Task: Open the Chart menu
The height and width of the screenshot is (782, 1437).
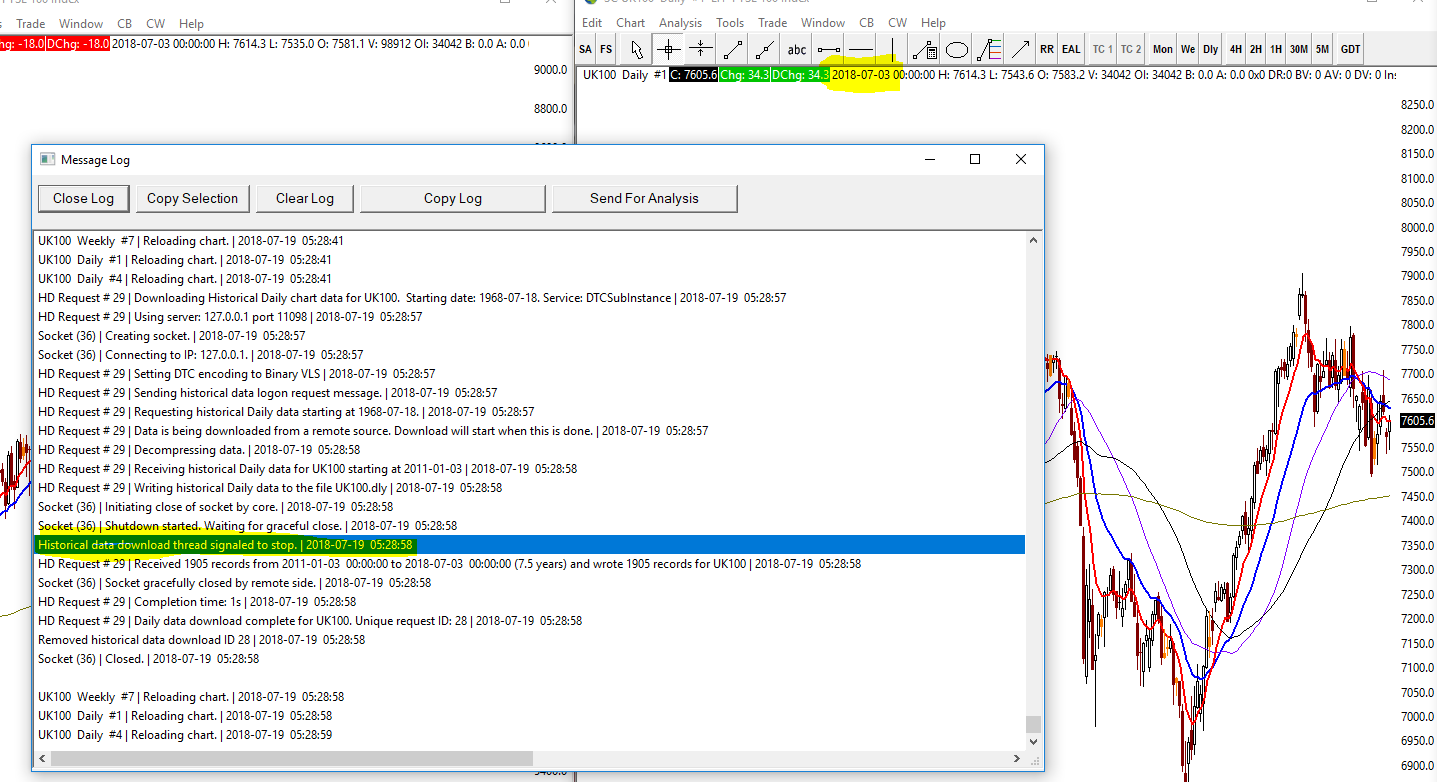Action: pyautogui.click(x=631, y=22)
